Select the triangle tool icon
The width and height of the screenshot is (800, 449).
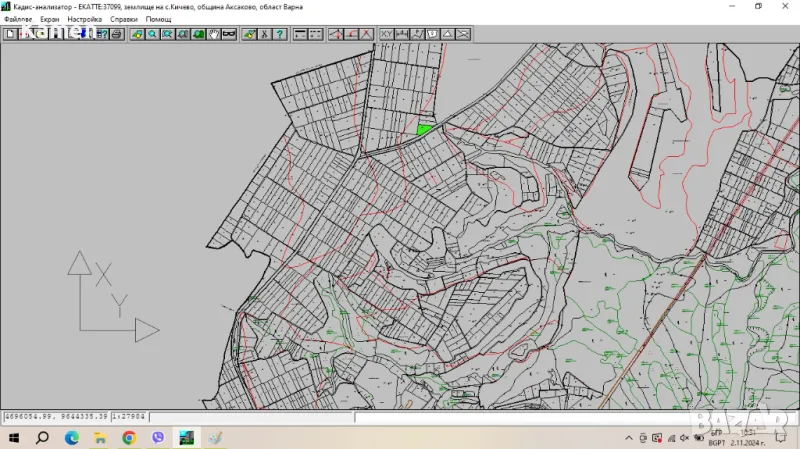point(447,34)
